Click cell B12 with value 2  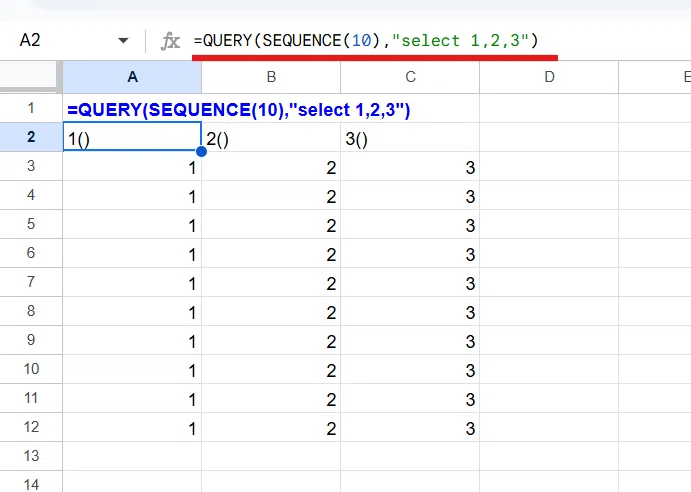click(271, 427)
